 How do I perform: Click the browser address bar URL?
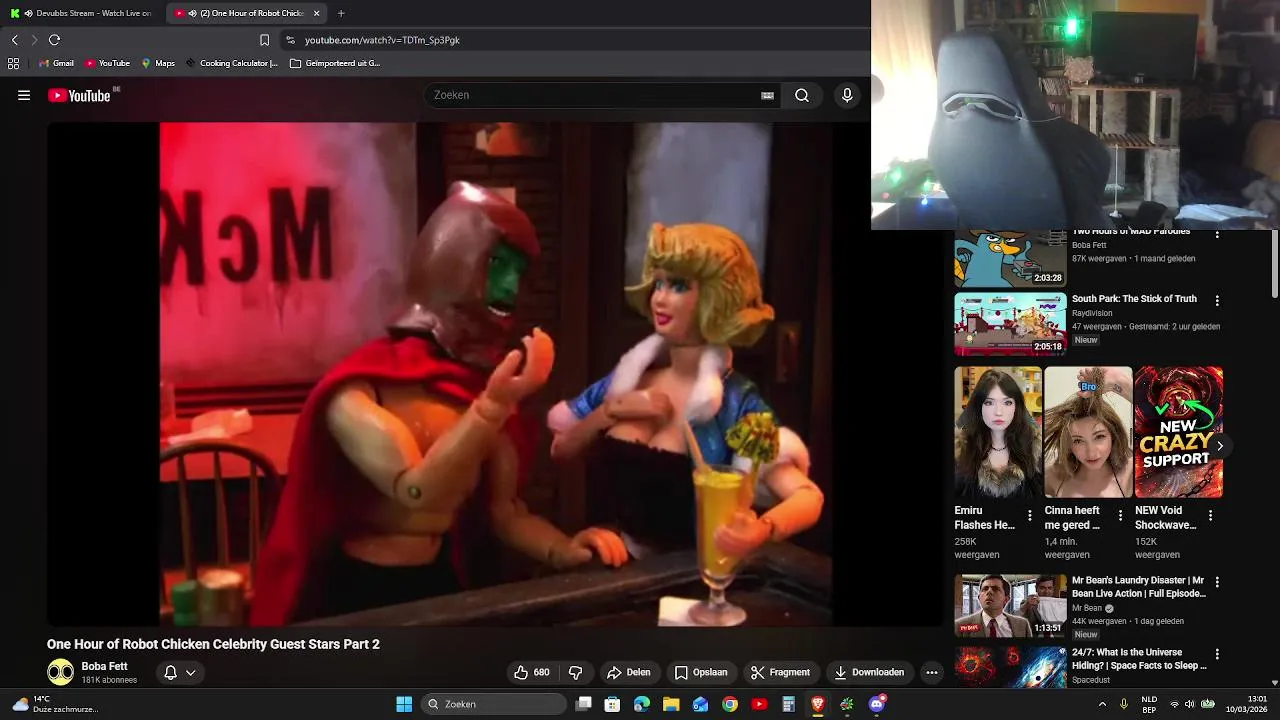[382, 40]
